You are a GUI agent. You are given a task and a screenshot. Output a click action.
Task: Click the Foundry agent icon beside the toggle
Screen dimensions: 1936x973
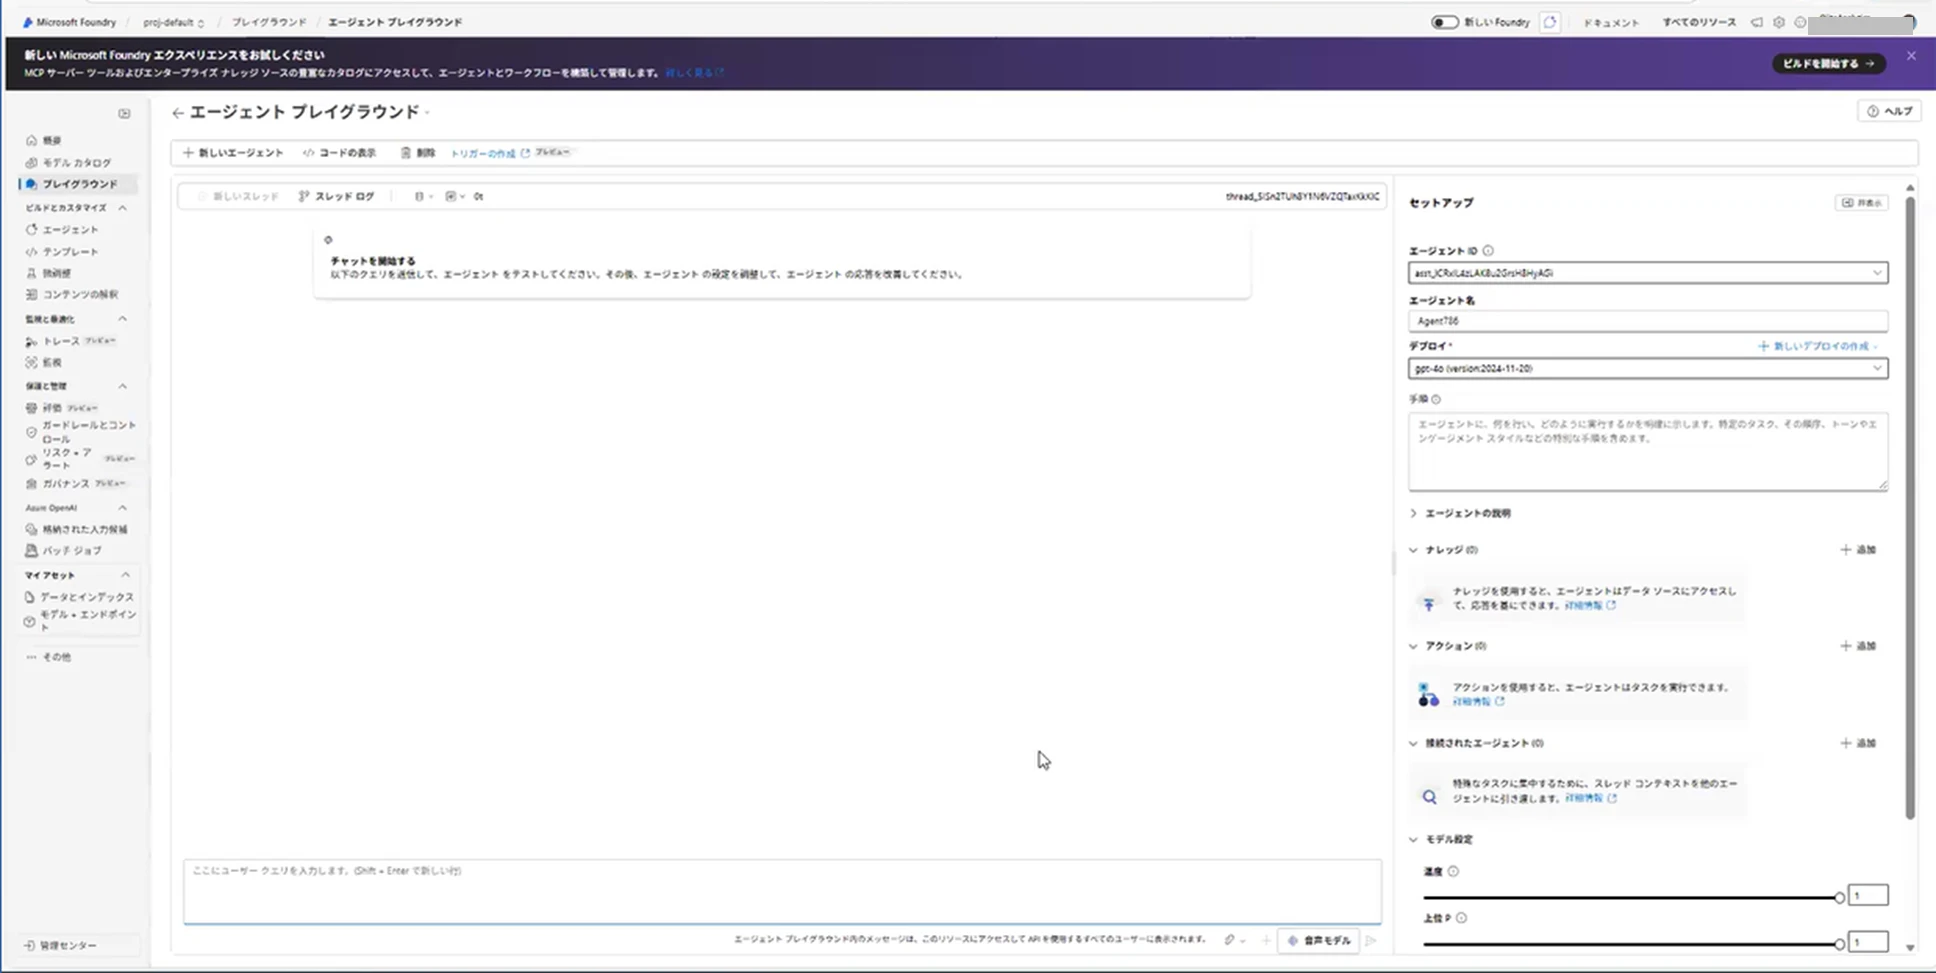tap(1549, 22)
